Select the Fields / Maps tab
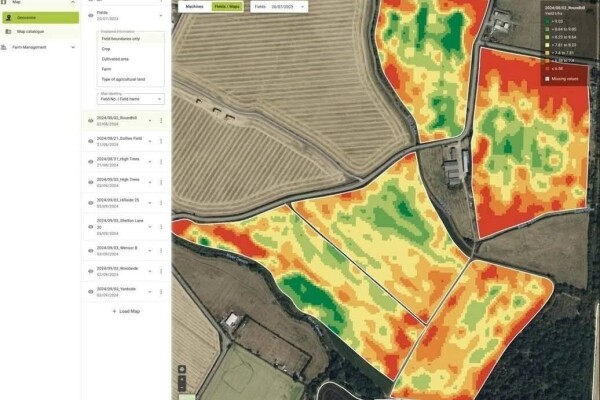 click(x=224, y=7)
